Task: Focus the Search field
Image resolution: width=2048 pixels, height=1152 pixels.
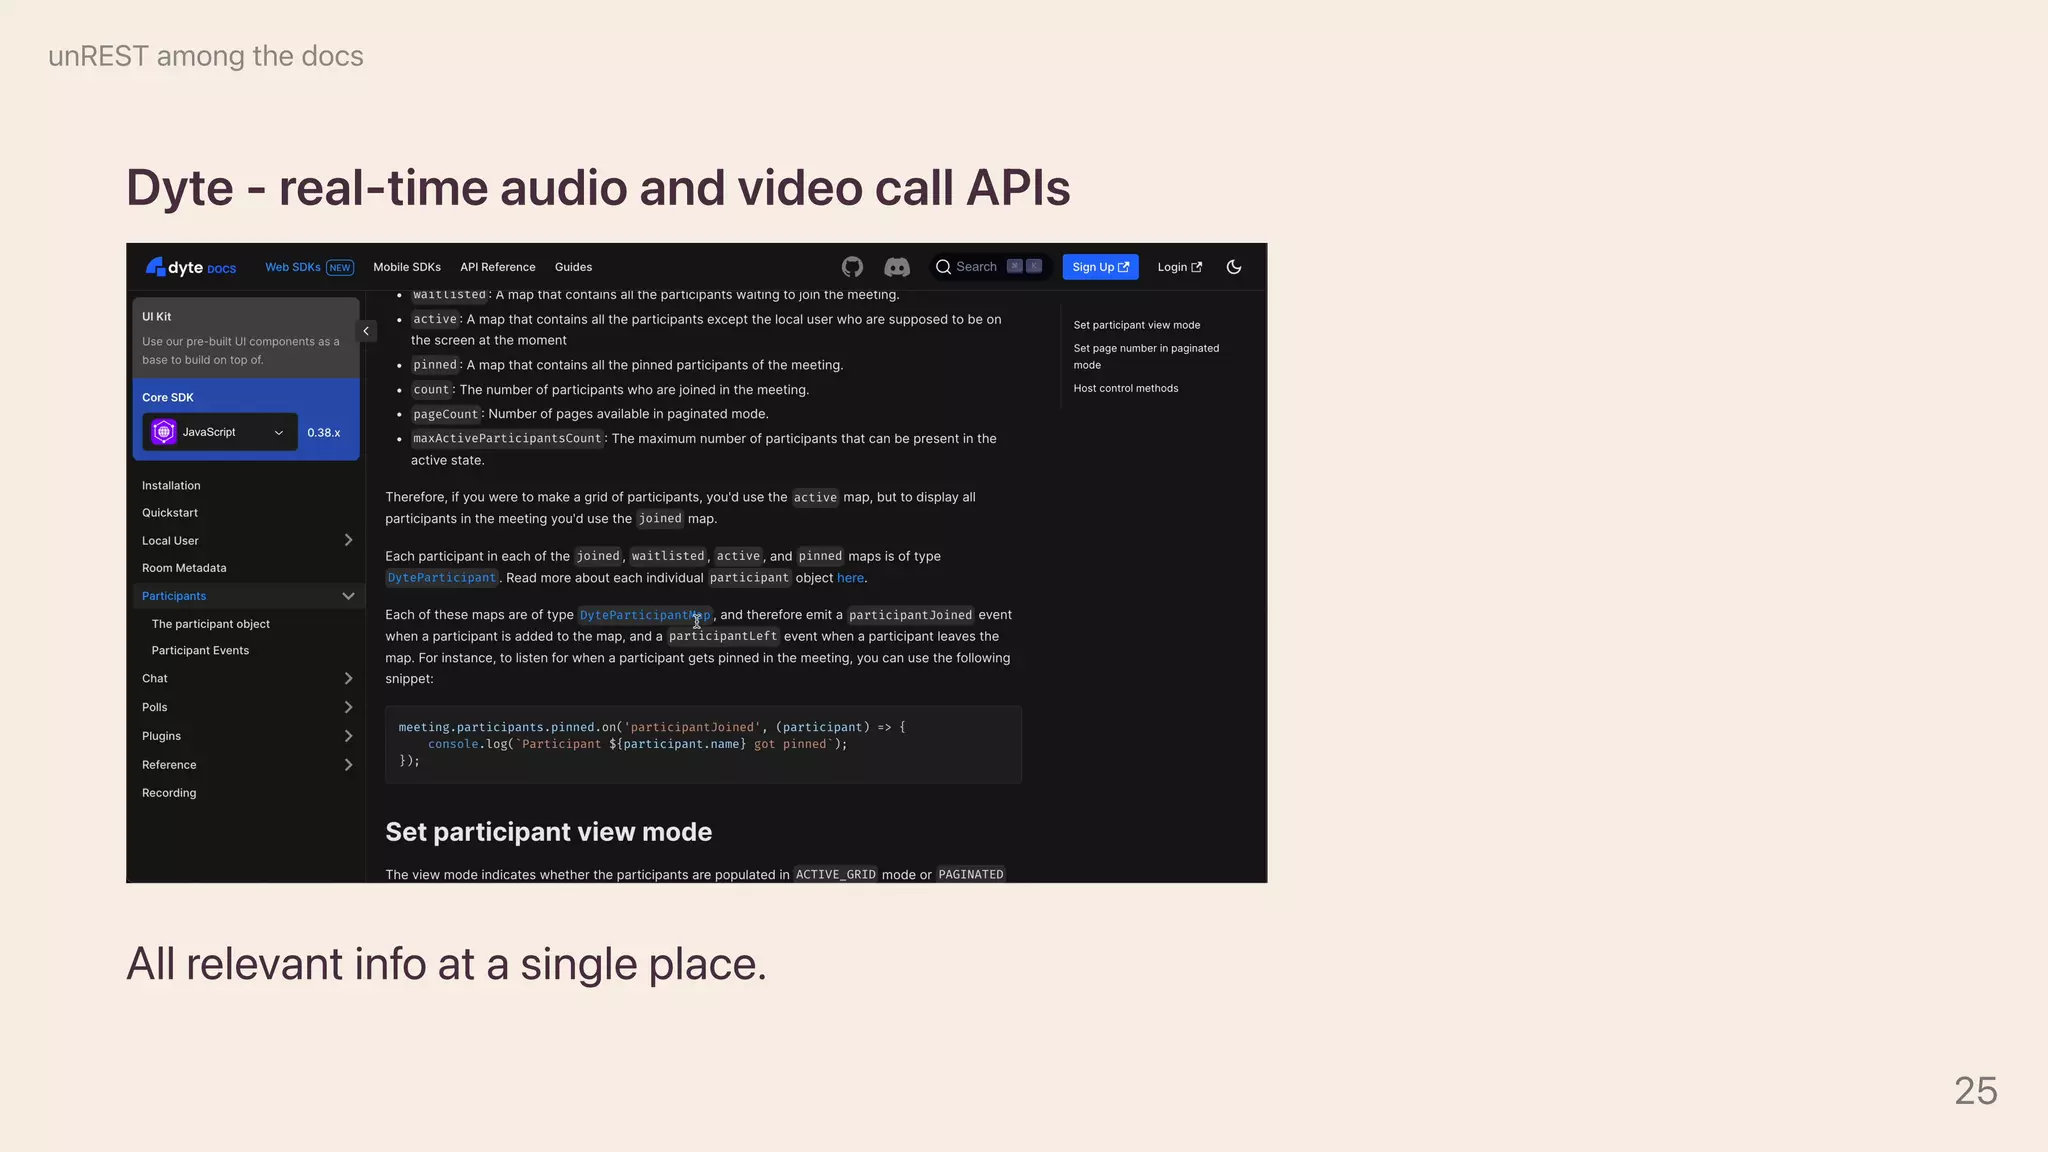Action: click(x=990, y=267)
